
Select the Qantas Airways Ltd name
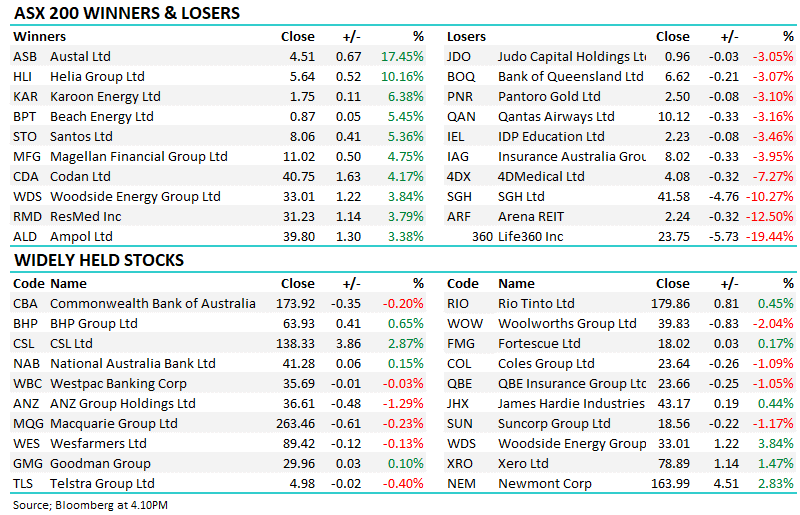tap(556, 116)
